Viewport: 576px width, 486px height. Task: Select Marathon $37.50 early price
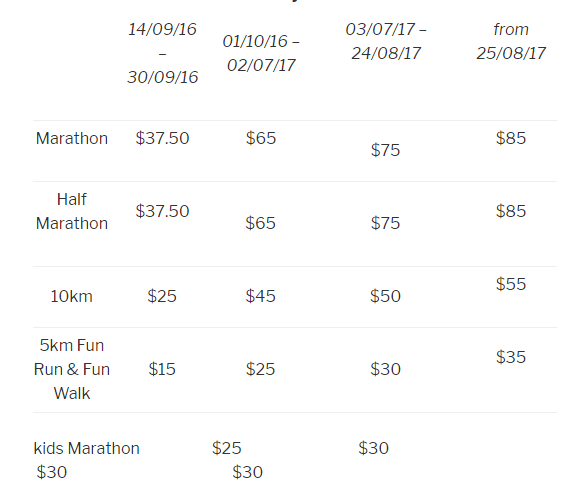click(162, 138)
